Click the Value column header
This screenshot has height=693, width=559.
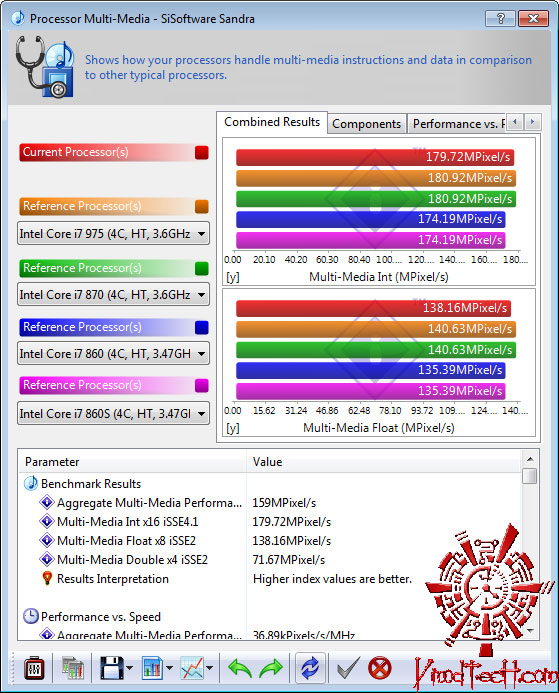[384, 462]
